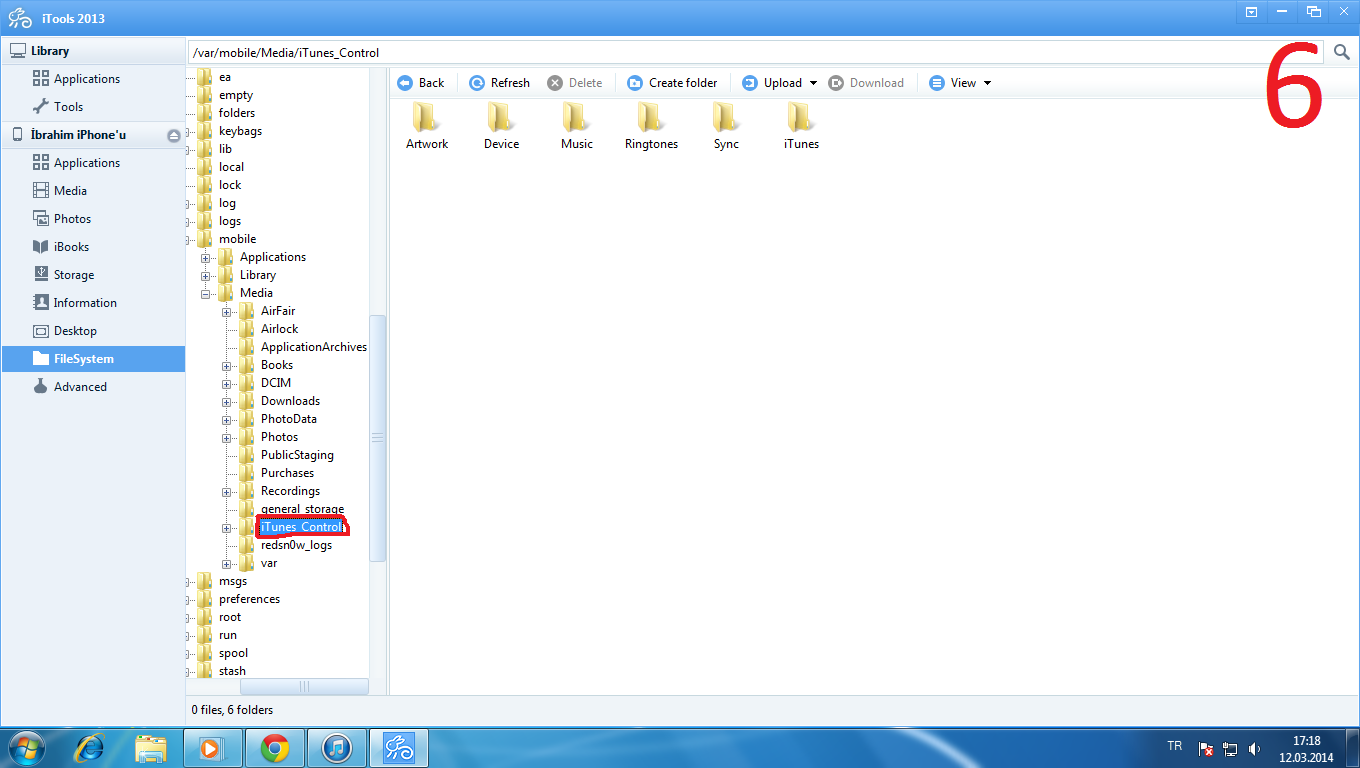Go Back in file browser

point(421,83)
